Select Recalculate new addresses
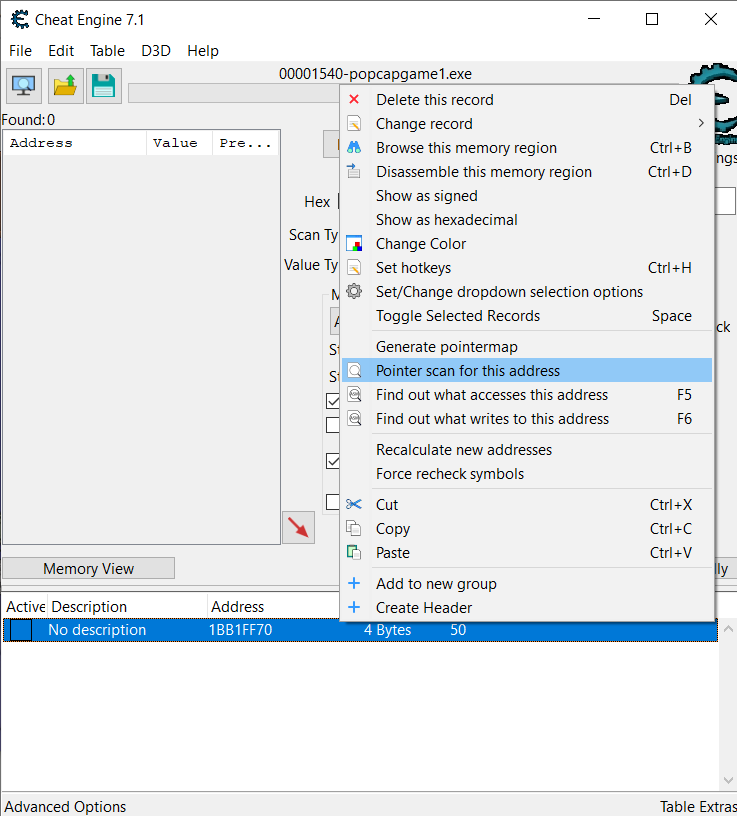 527,450
